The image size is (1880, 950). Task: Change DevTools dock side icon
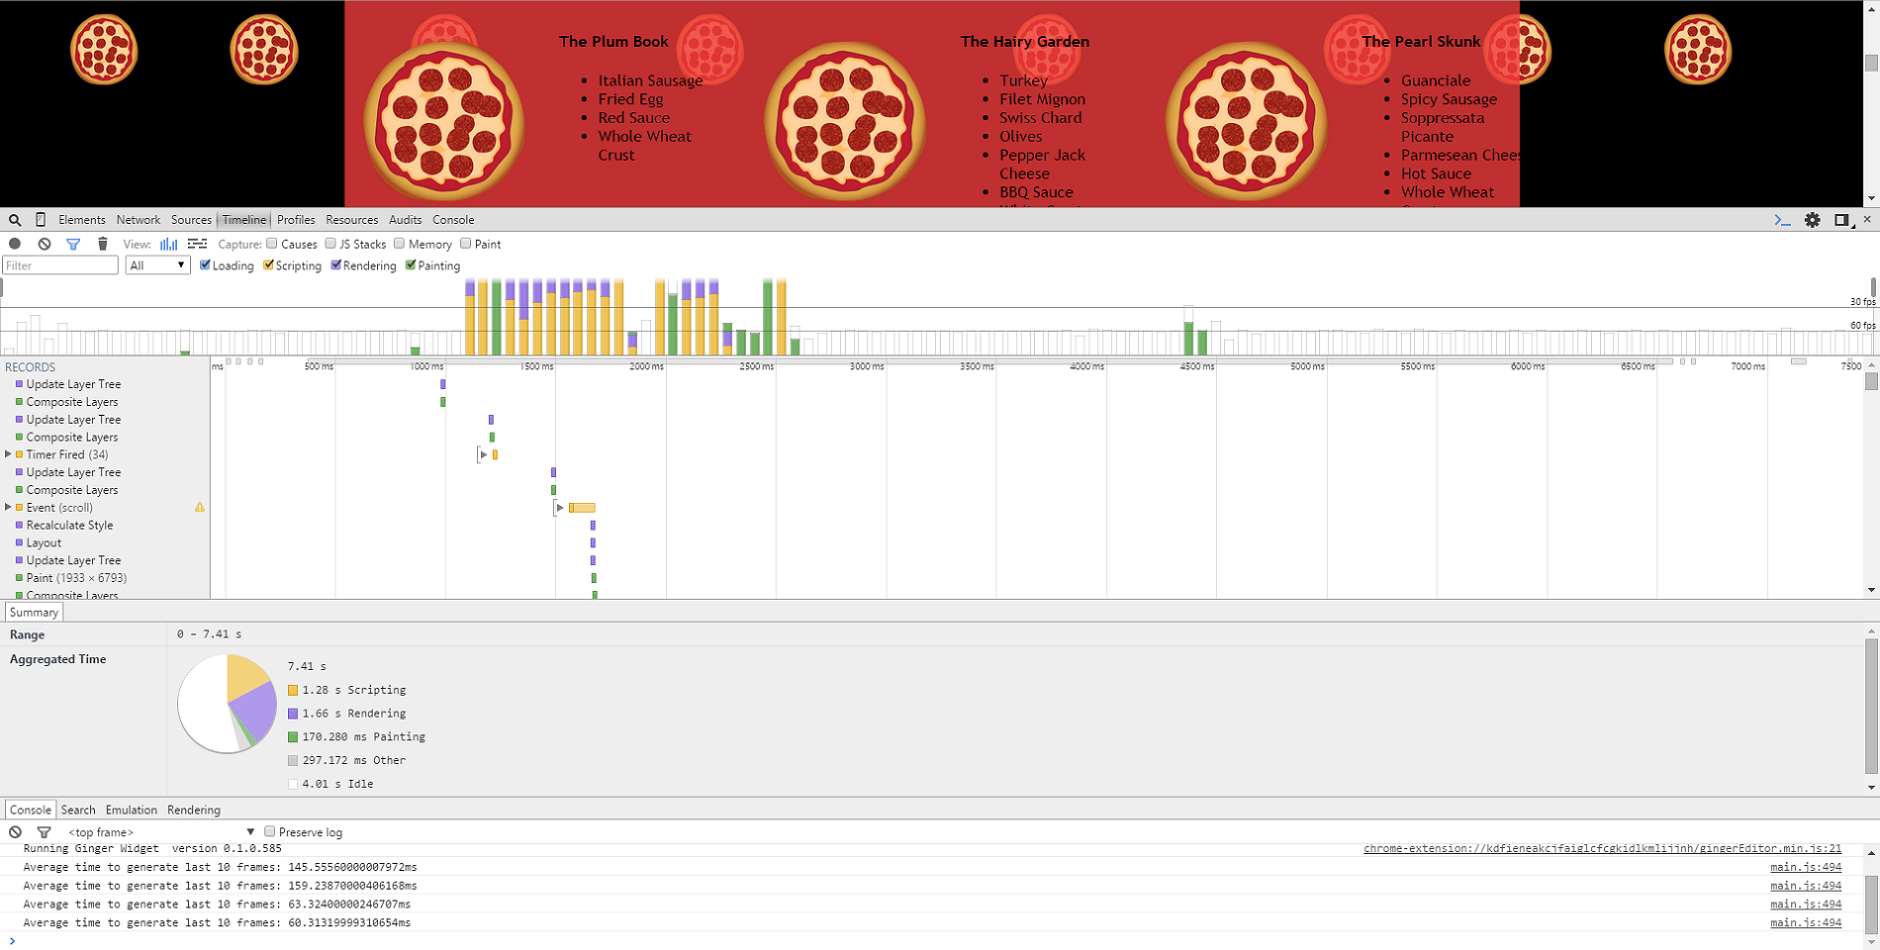point(1842,220)
